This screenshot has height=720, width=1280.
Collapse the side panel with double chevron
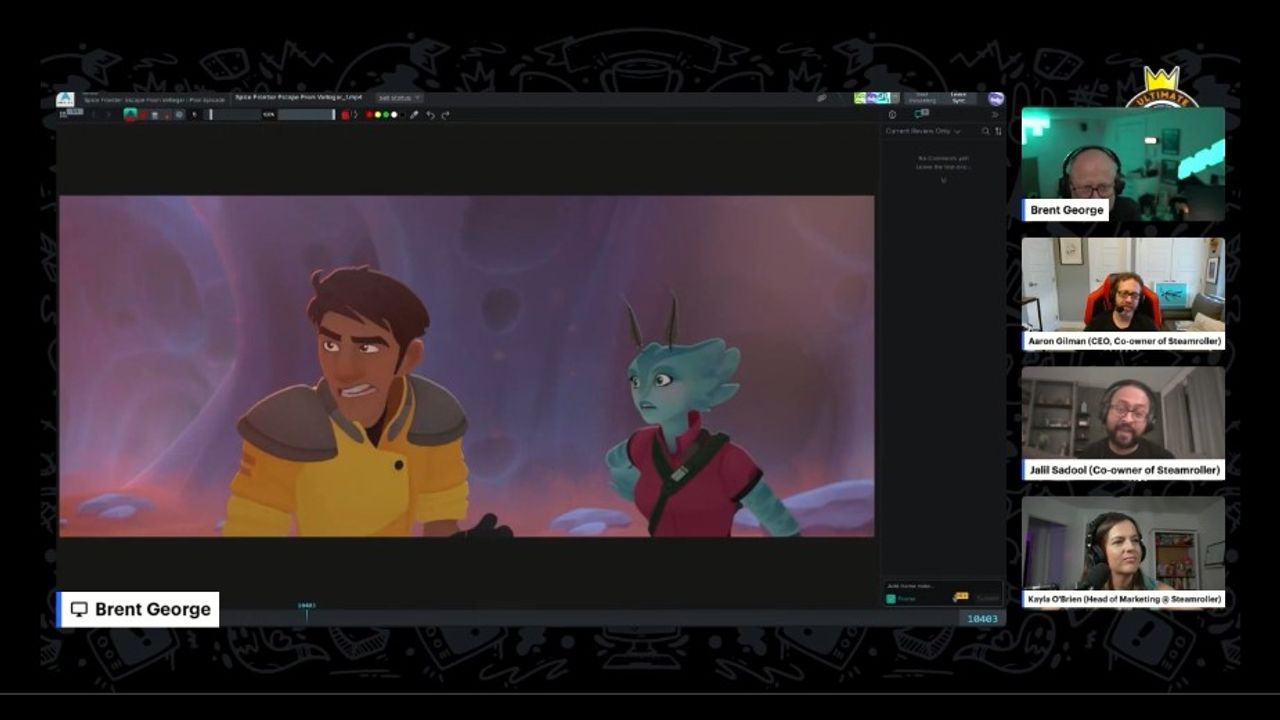click(x=994, y=114)
